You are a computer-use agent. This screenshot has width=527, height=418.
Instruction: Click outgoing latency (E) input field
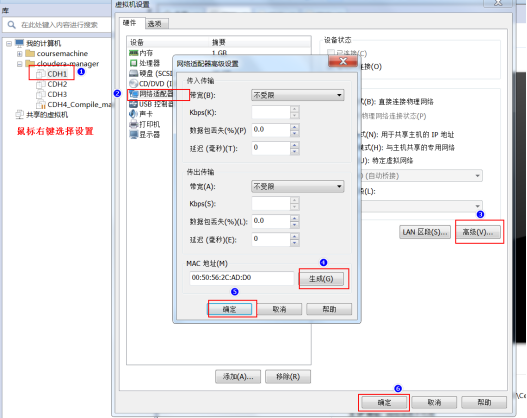(271, 239)
